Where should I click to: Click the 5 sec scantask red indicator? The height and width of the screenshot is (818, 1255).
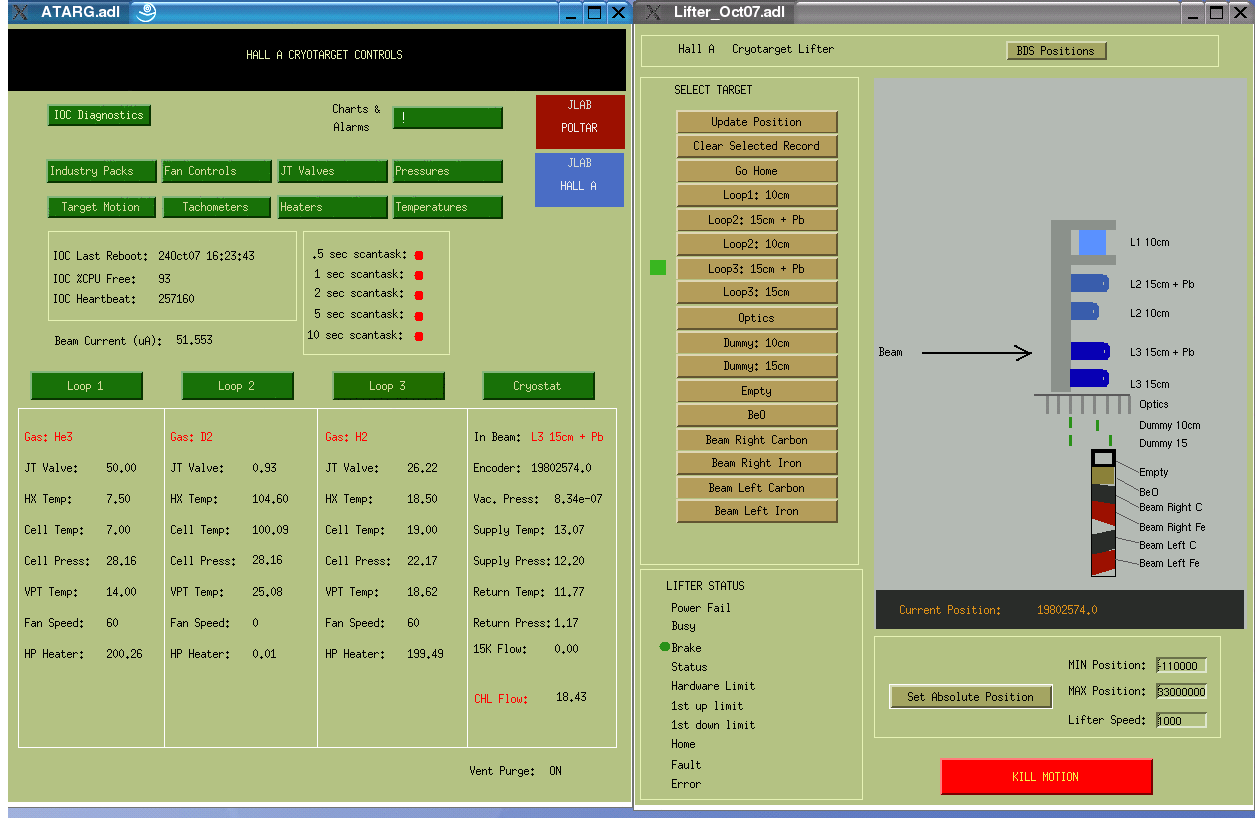coord(419,316)
